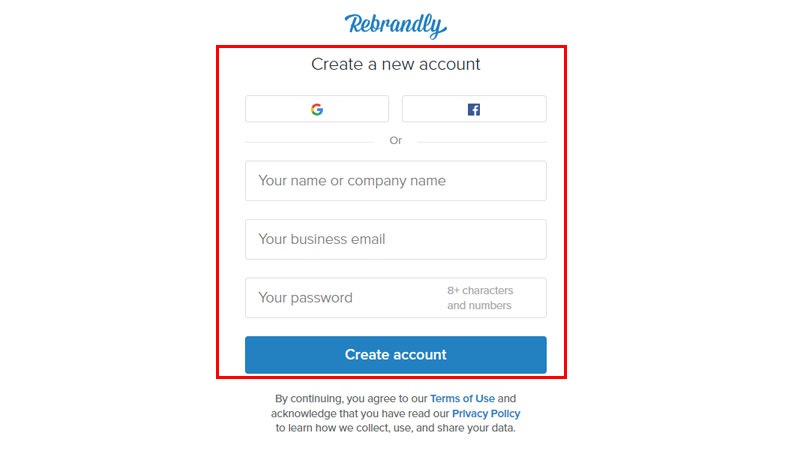Image resolution: width=800 pixels, height=450 pixels.
Task: Click the divider line left of 'Or'
Action: [x=310, y=141]
